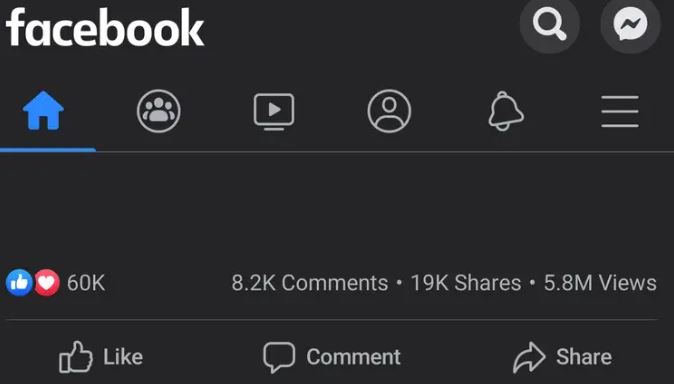The width and height of the screenshot is (674, 384).
Task: Switch to the Watch video tab
Action: click(274, 111)
